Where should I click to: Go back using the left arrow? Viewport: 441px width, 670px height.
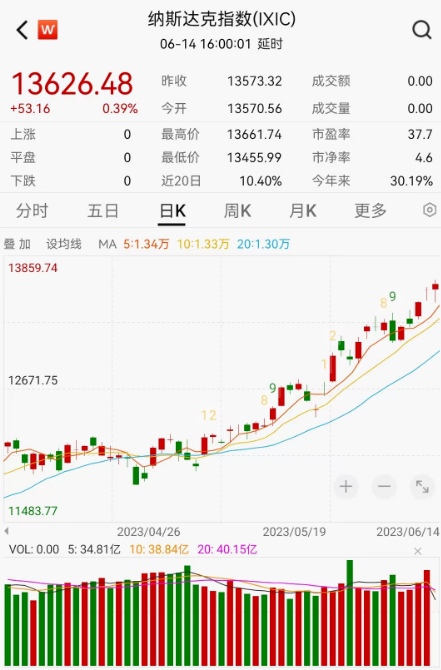pyautogui.click(x=22, y=30)
